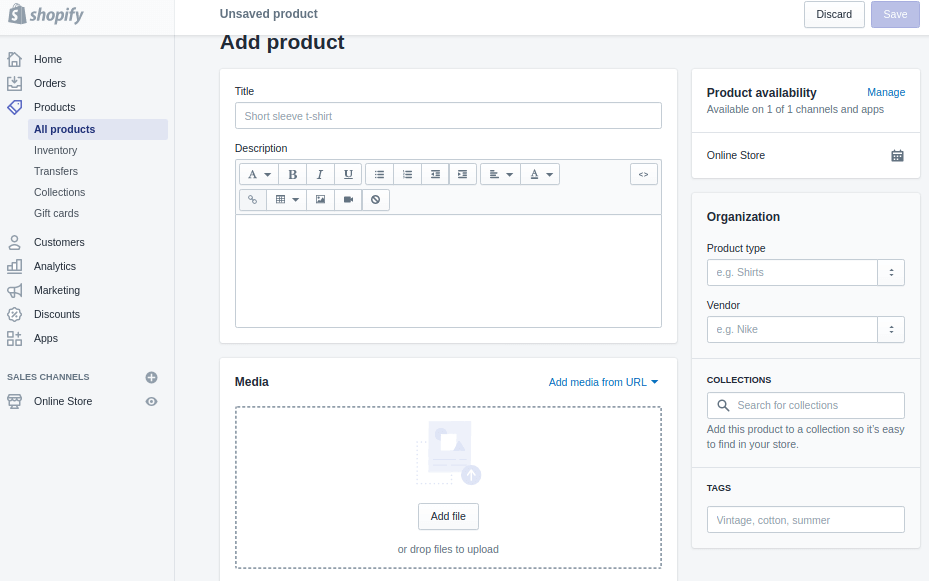Apply italic formatting to description text
The width and height of the screenshot is (929, 581).
[319, 174]
